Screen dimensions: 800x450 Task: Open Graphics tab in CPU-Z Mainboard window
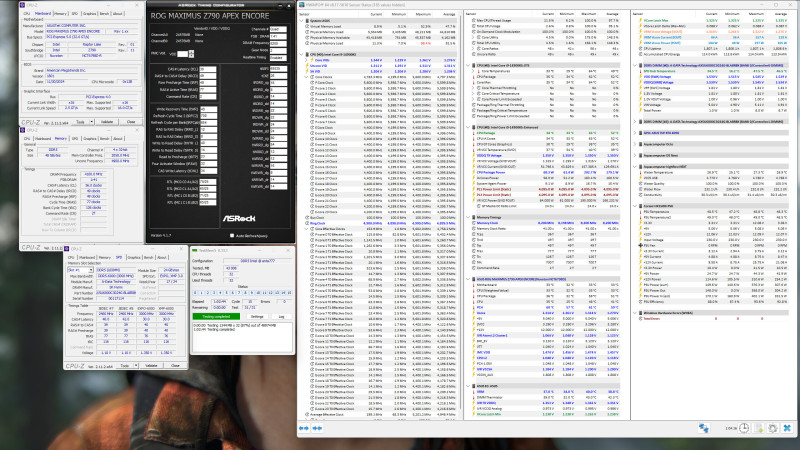89,13
